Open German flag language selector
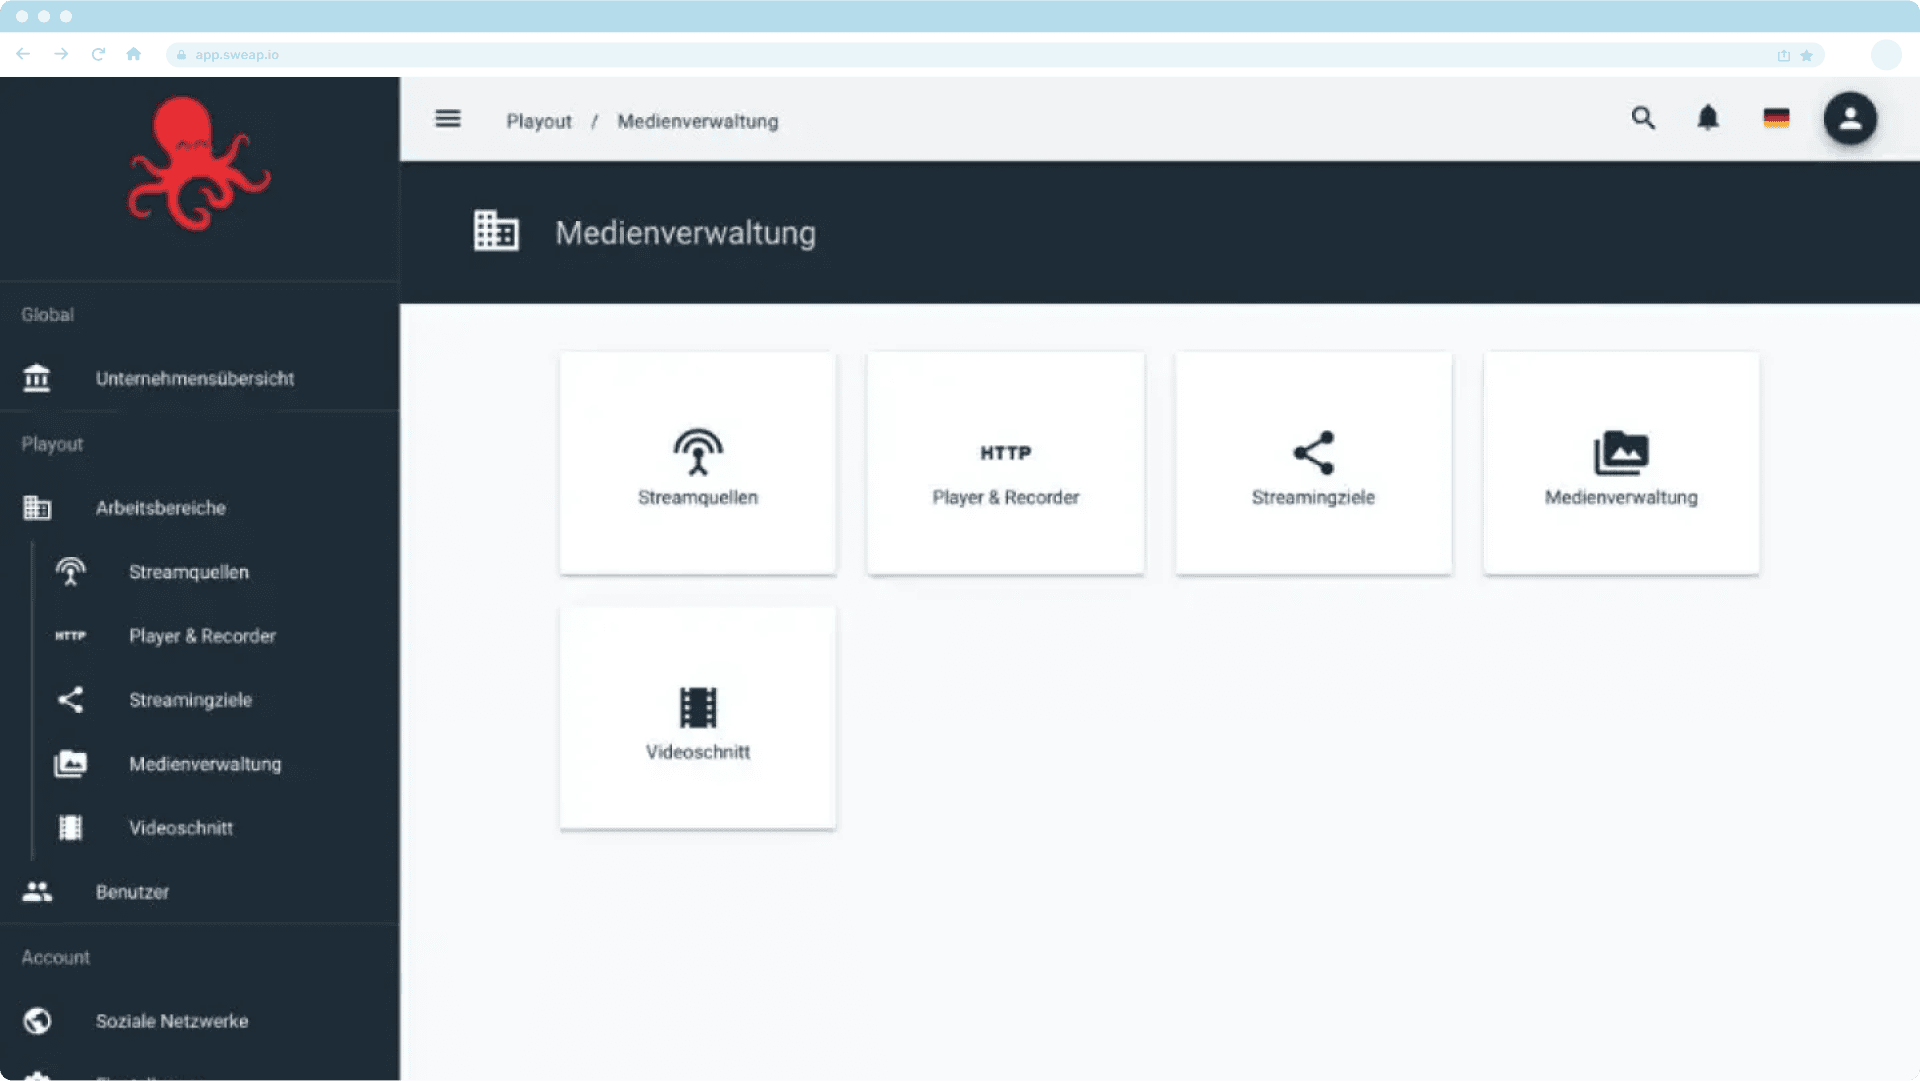This screenshot has width=1920, height=1081. [1776, 118]
